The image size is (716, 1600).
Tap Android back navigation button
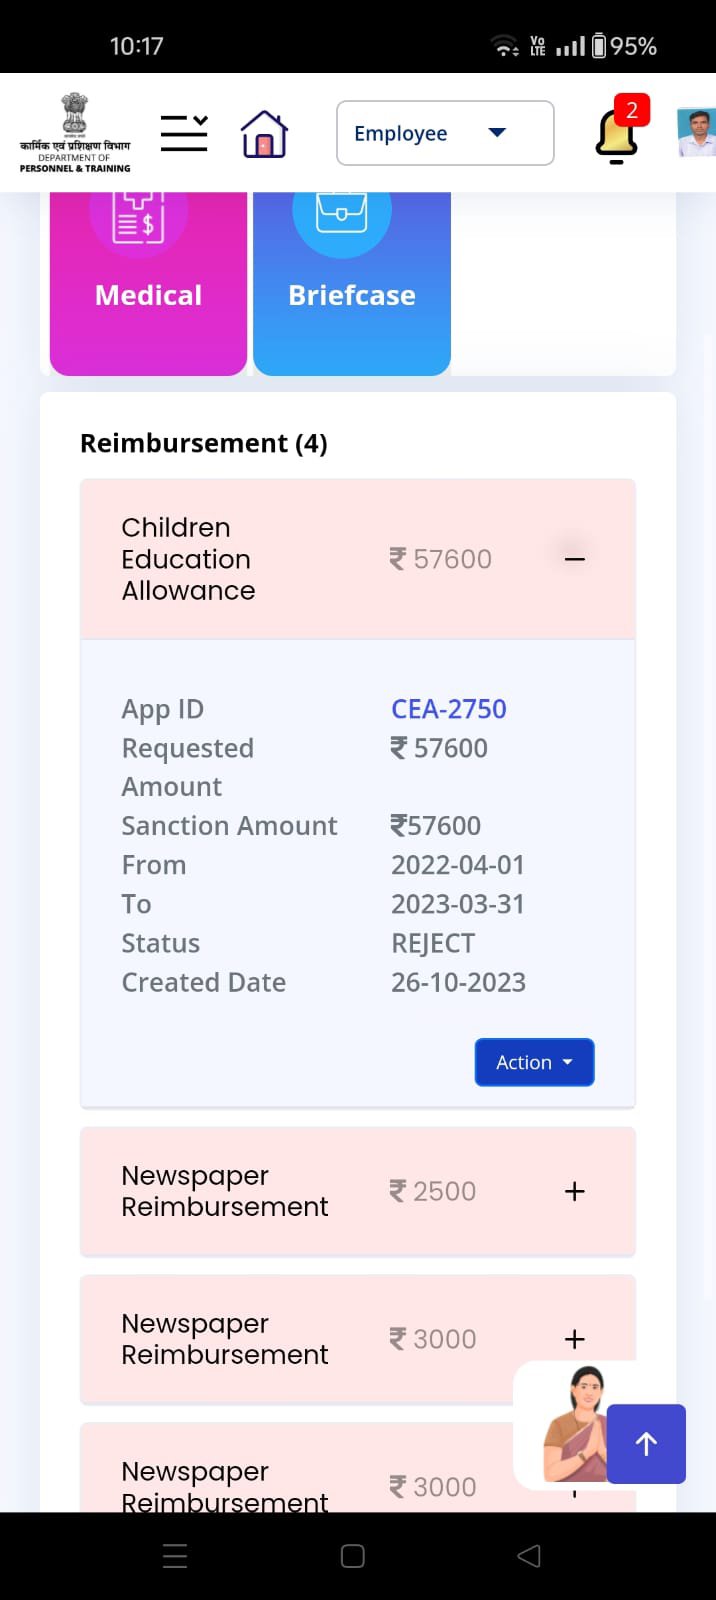[x=529, y=1556]
